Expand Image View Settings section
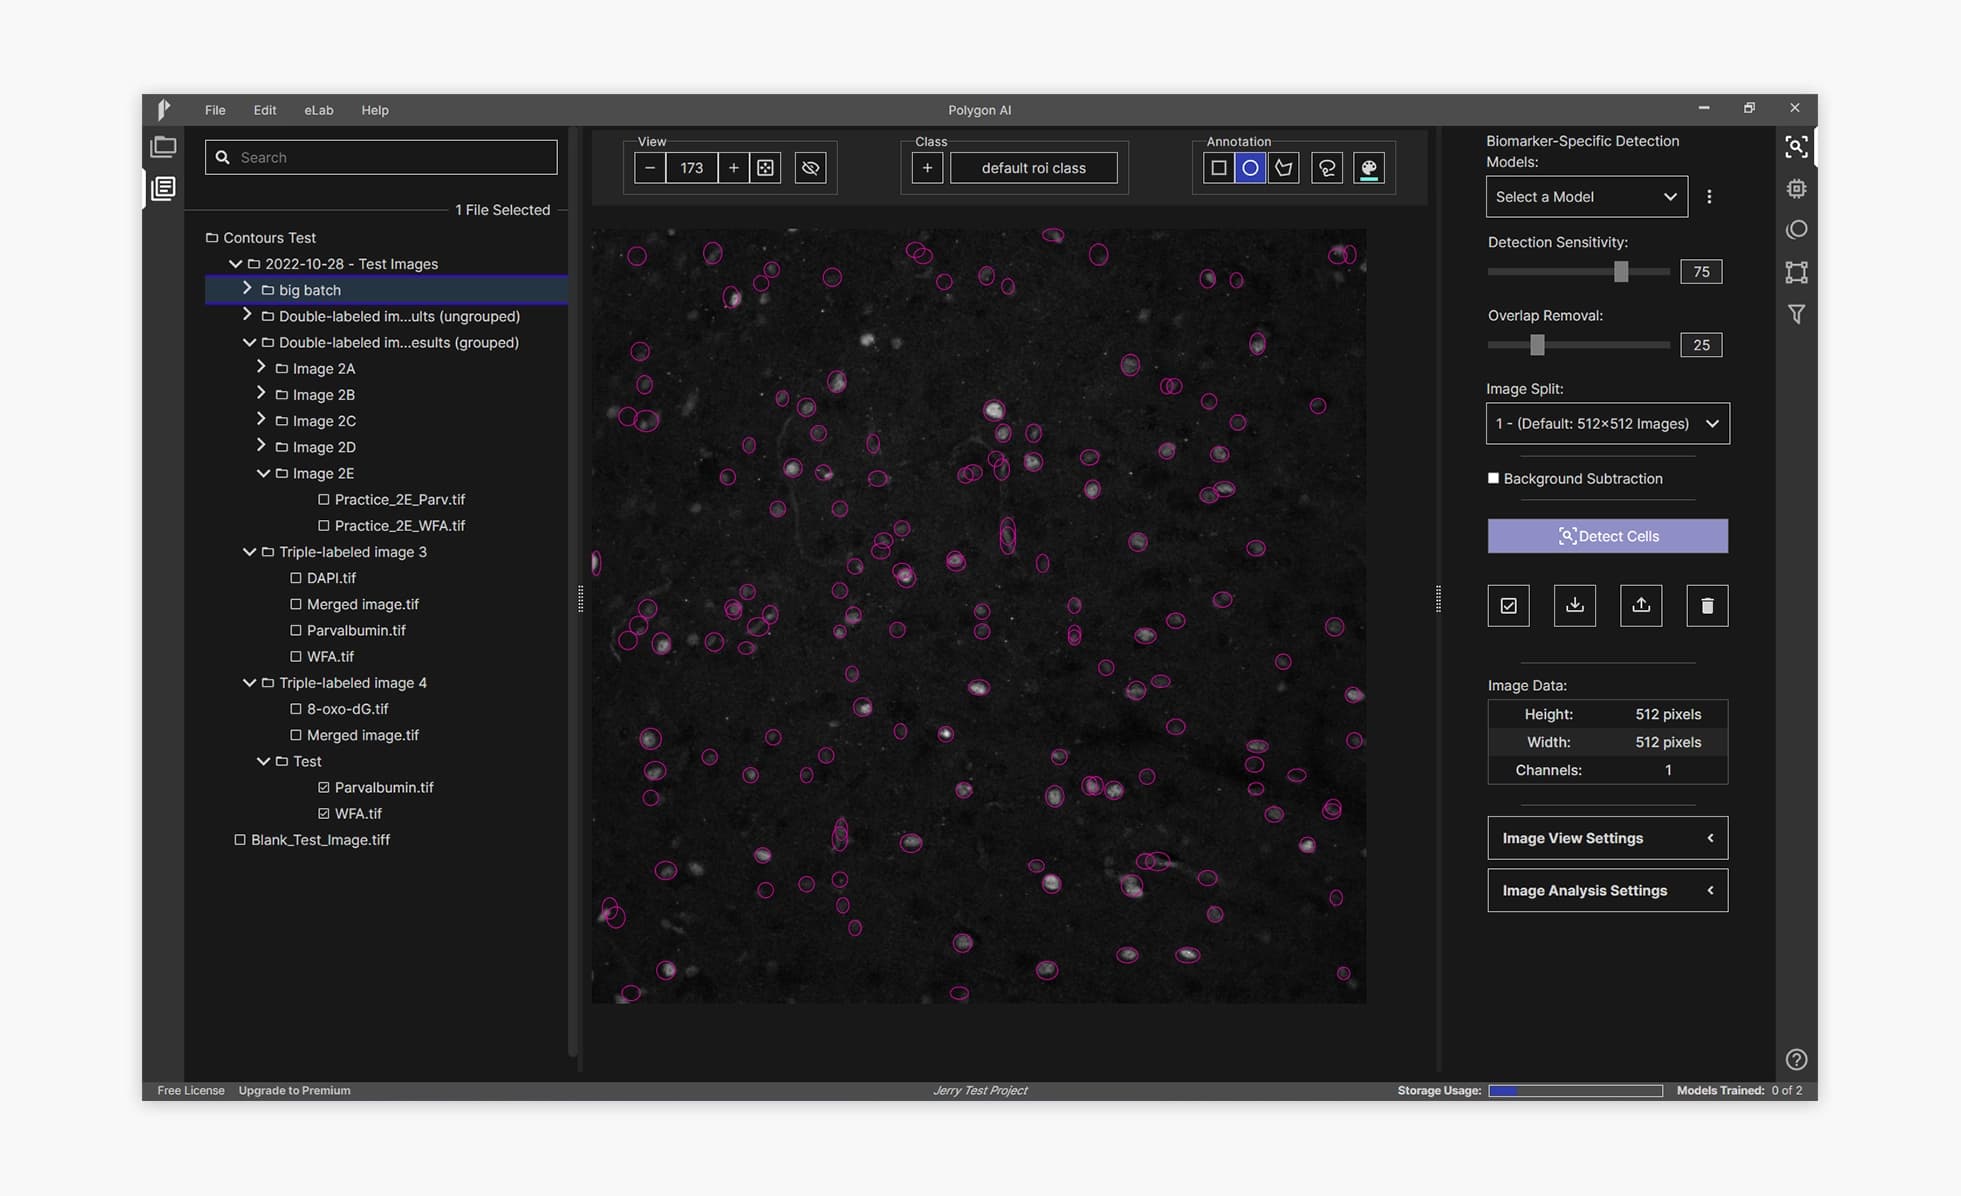Screen dimensions: 1961x1196 pos(1607,838)
